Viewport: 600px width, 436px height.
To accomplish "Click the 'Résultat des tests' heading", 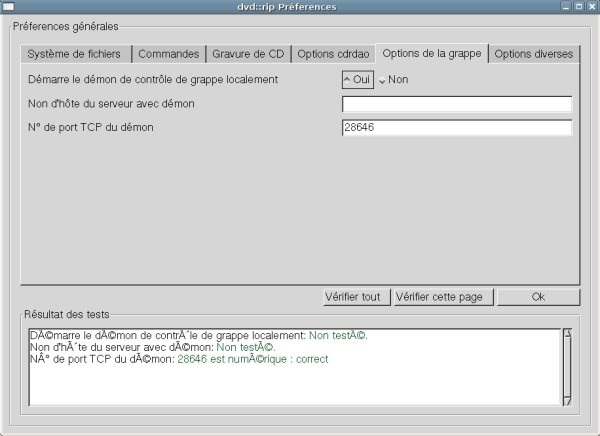I will pyautogui.click(x=67, y=314).
